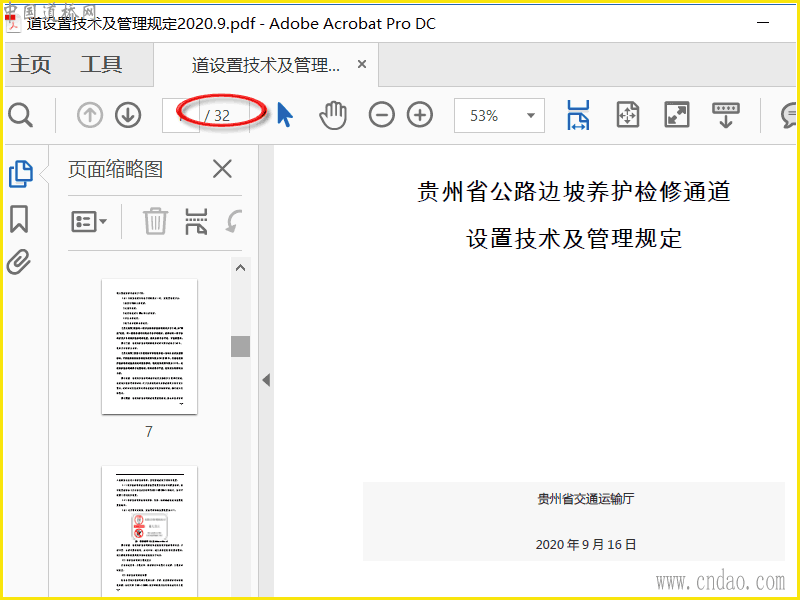The width and height of the screenshot is (800, 600).
Task: Go to previous page with up arrow
Action: click(90, 115)
